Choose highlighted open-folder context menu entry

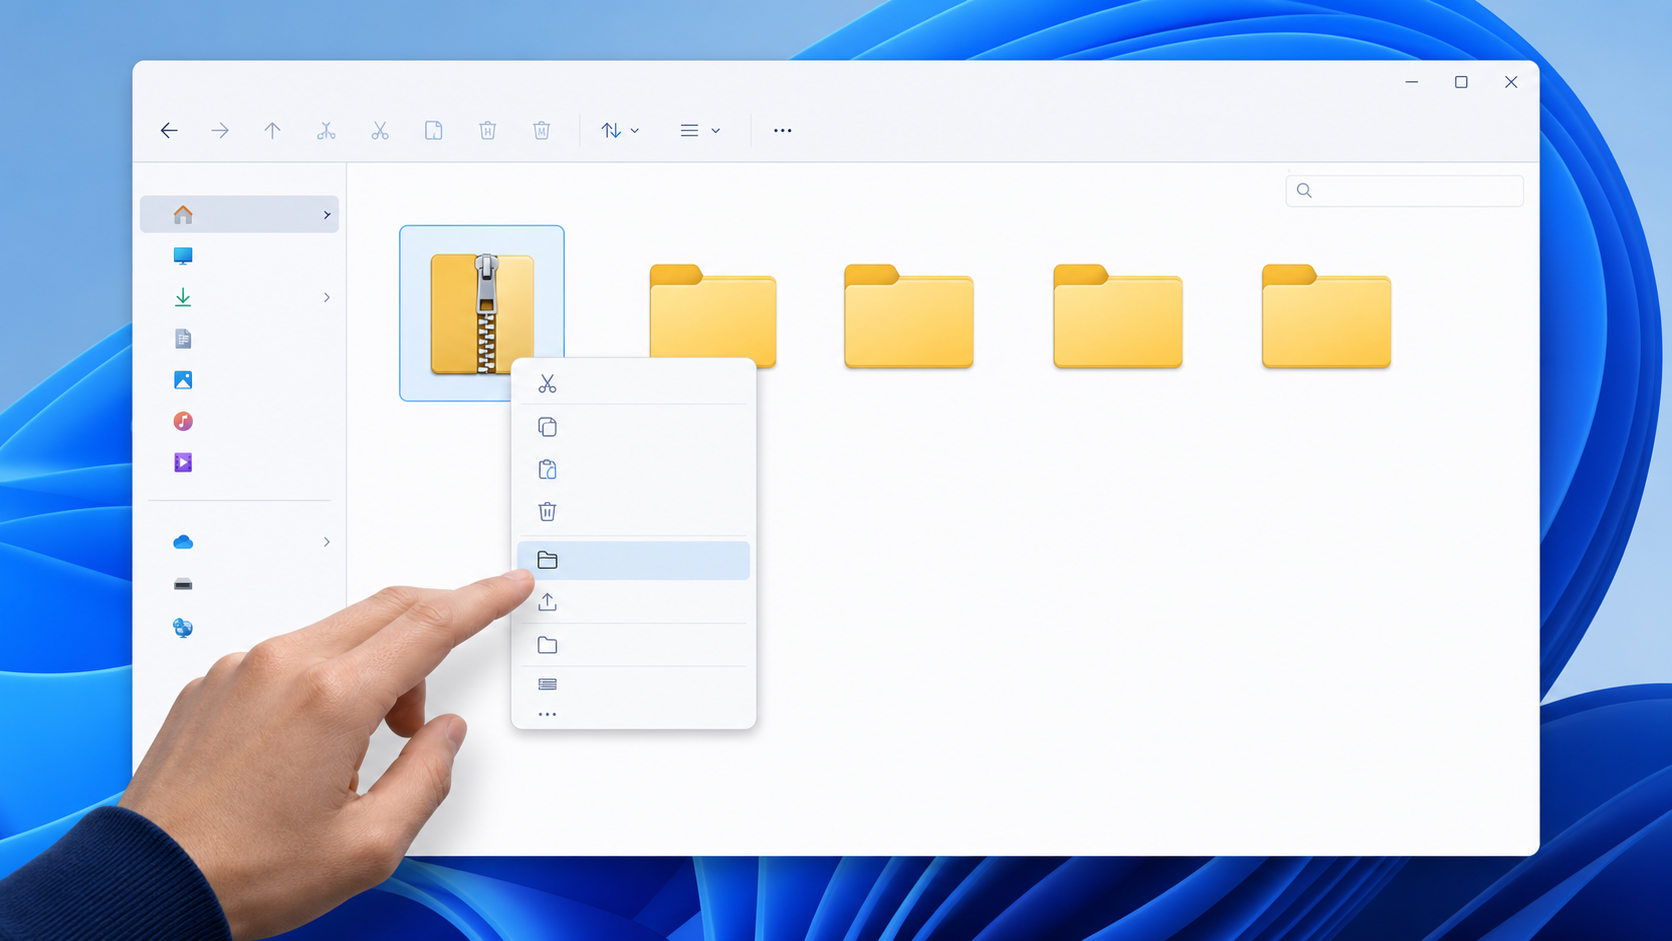coord(633,560)
